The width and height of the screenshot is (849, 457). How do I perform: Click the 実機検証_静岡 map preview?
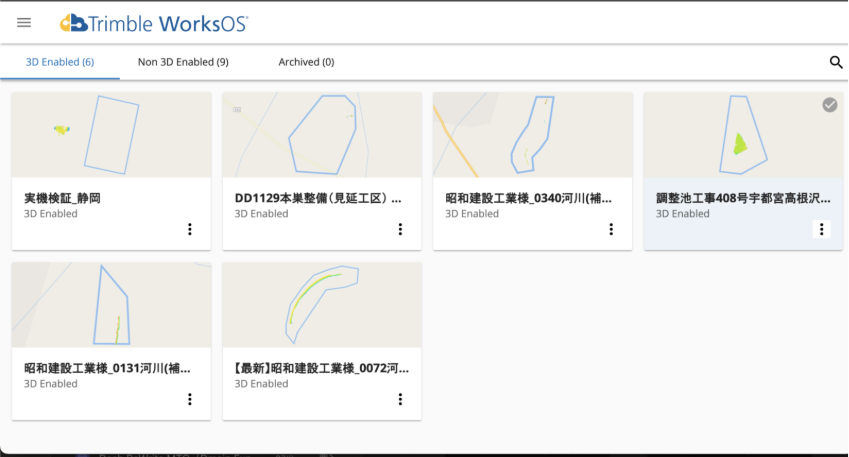(x=111, y=135)
